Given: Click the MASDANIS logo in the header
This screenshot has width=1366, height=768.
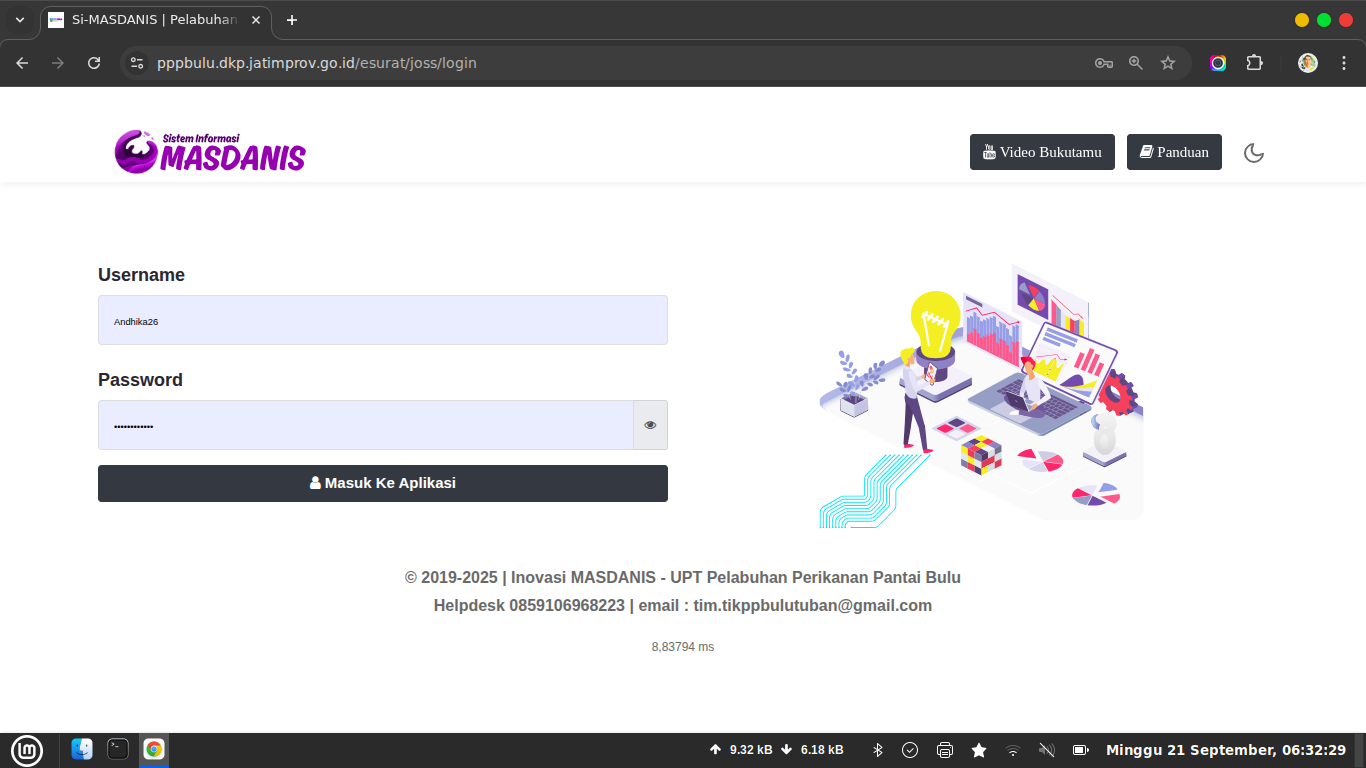Looking at the screenshot, I should coord(210,152).
